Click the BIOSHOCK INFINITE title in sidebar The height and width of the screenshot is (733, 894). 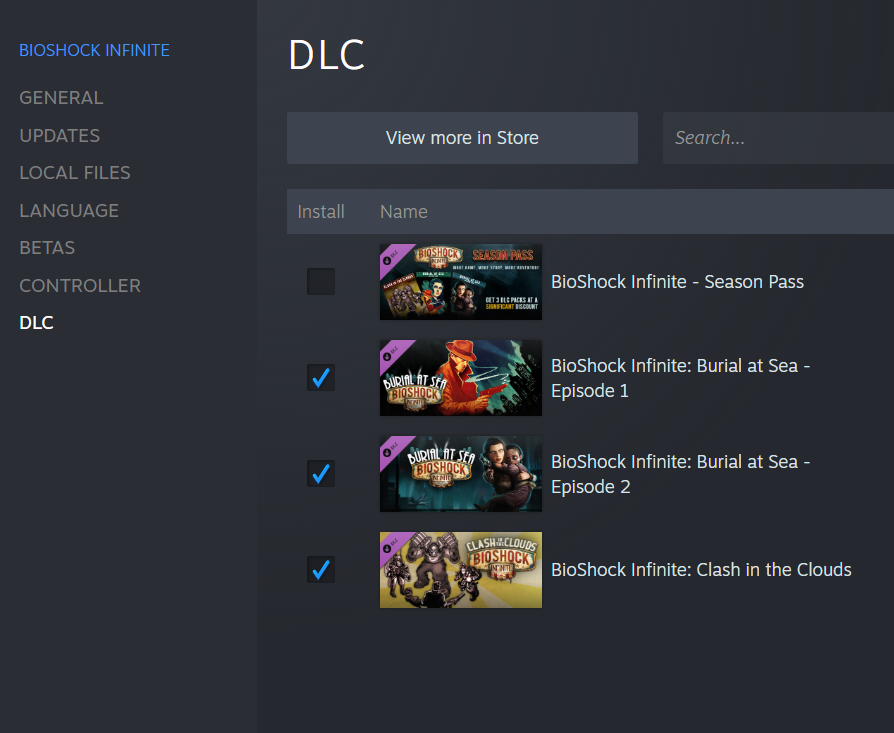pyautogui.click(x=95, y=50)
